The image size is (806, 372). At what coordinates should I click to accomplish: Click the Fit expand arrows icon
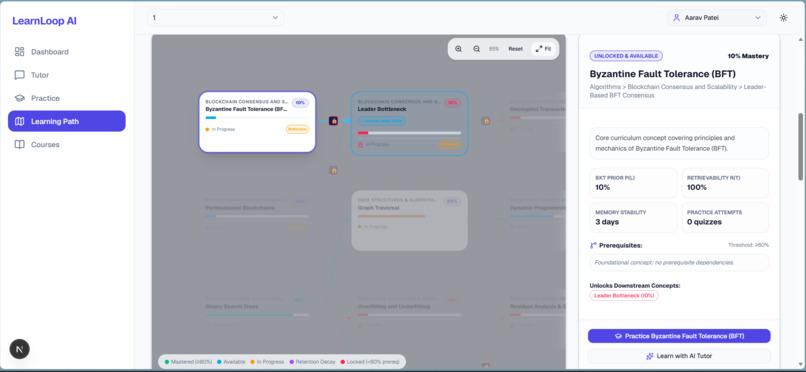click(x=539, y=49)
